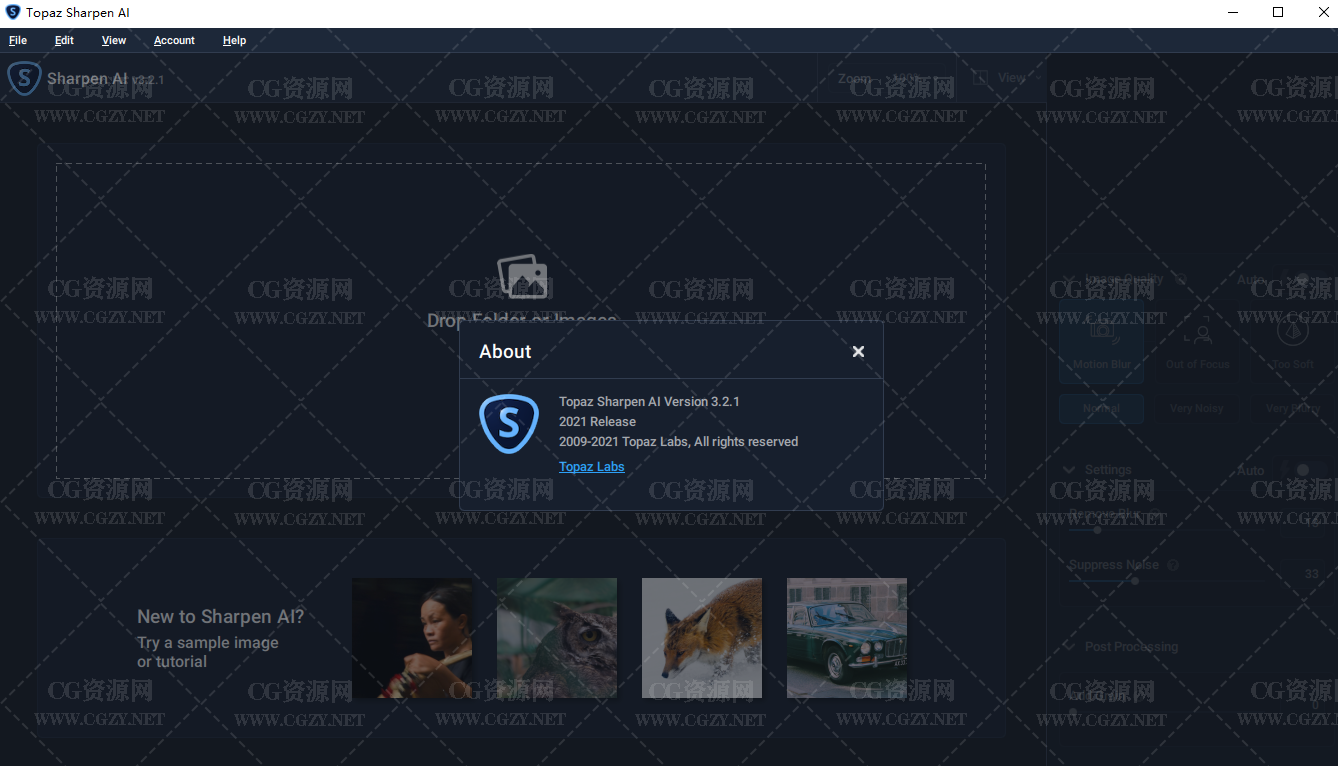
Task: Click the Suppress Noise slider handle
Action: point(1134,581)
